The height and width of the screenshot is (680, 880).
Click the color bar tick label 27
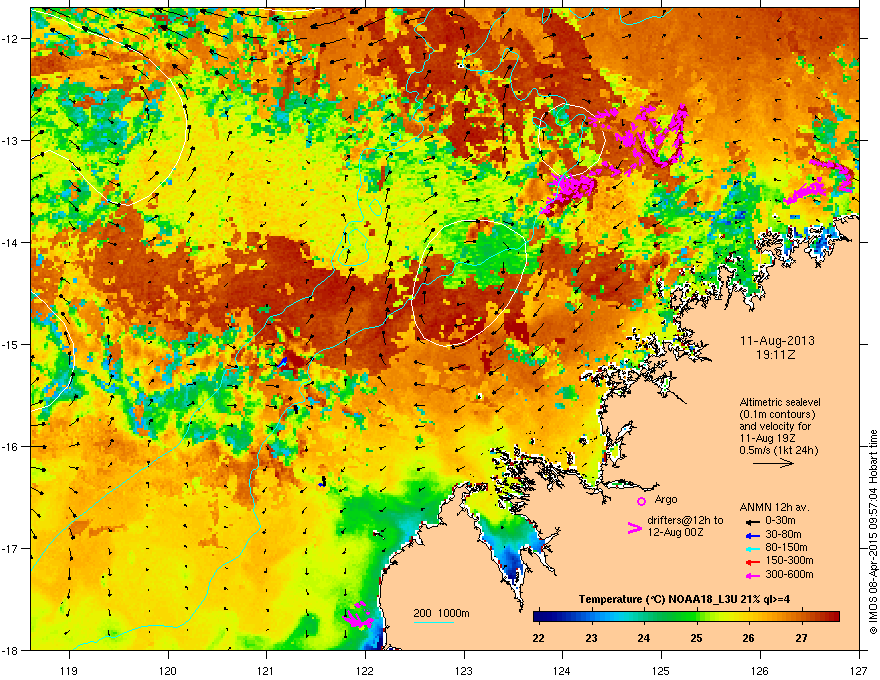pyautogui.click(x=801, y=638)
